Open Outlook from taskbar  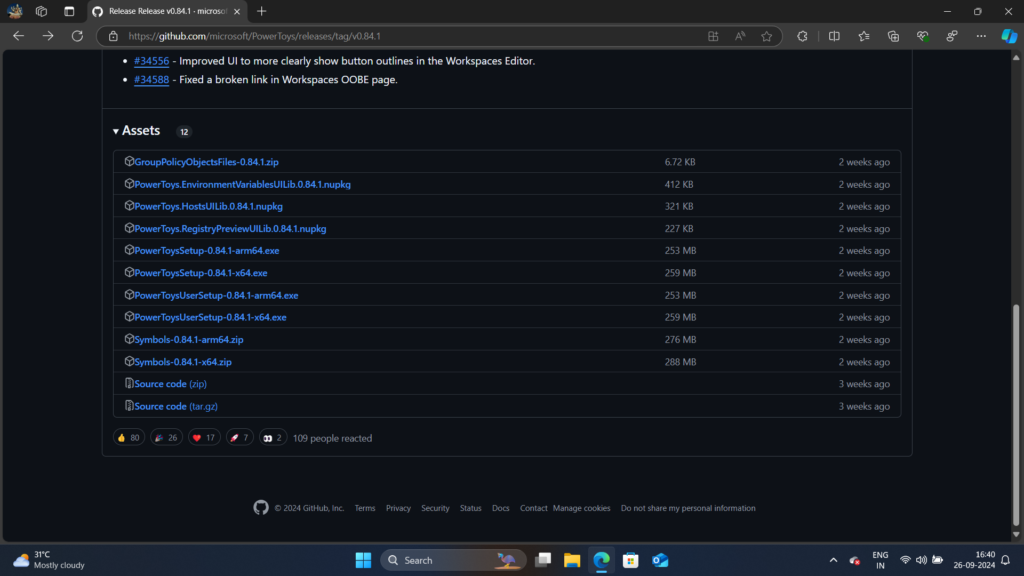pos(660,560)
